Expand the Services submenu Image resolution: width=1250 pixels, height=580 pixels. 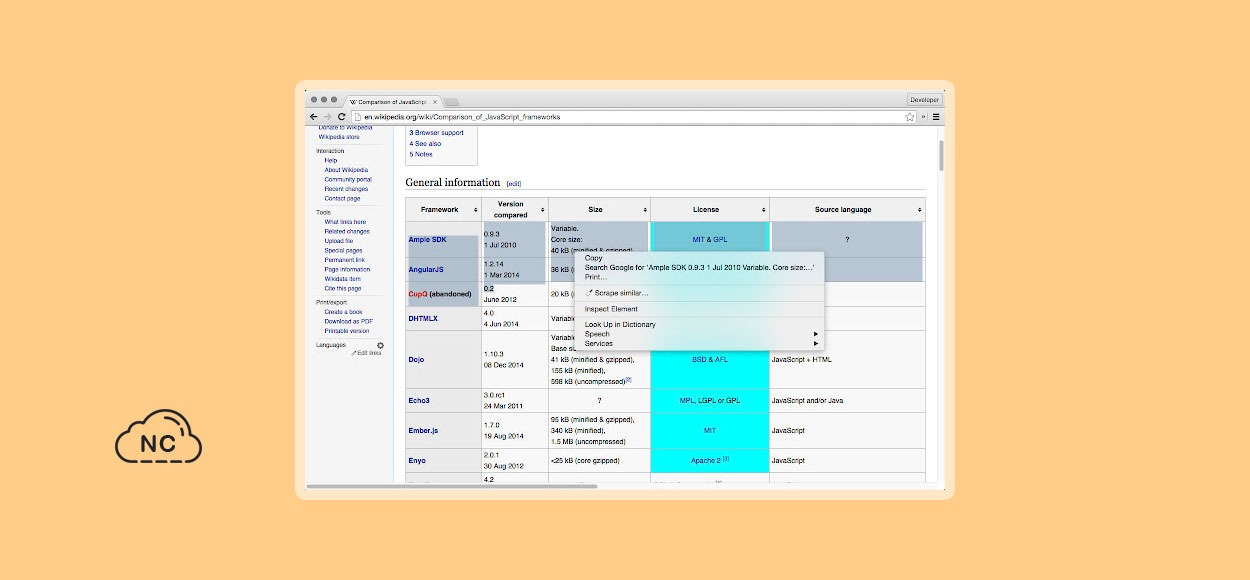click(x=699, y=343)
